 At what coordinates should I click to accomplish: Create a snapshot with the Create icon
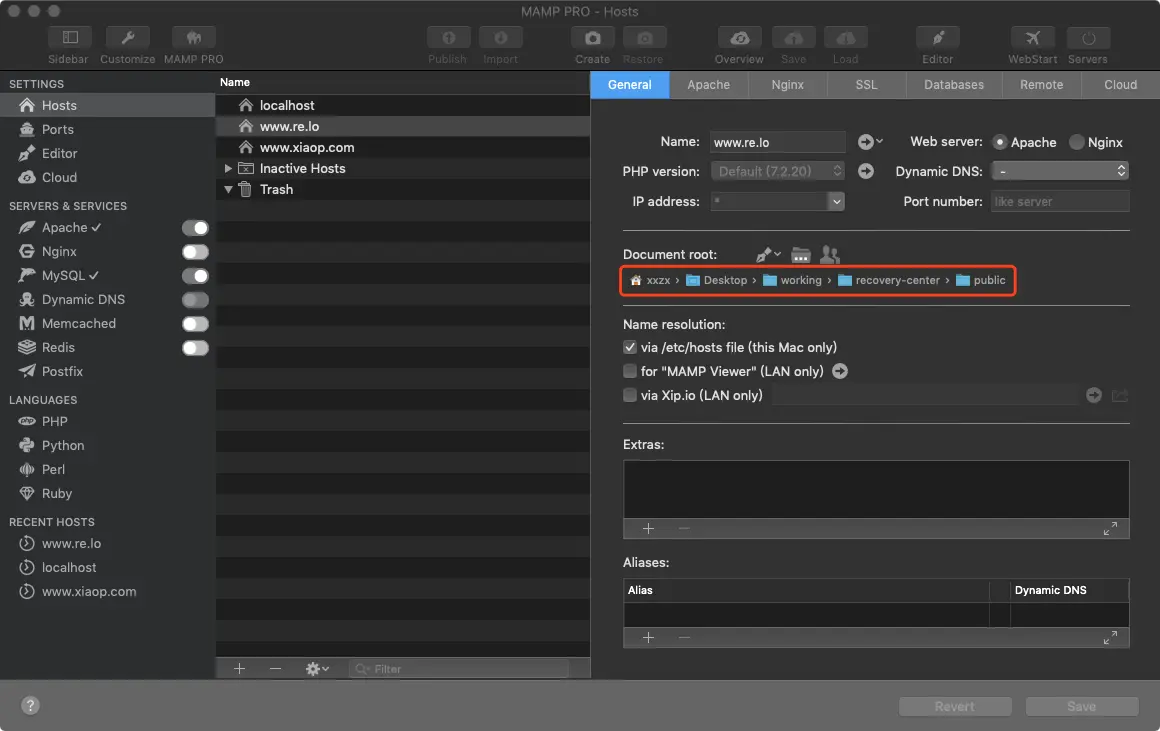(x=593, y=37)
